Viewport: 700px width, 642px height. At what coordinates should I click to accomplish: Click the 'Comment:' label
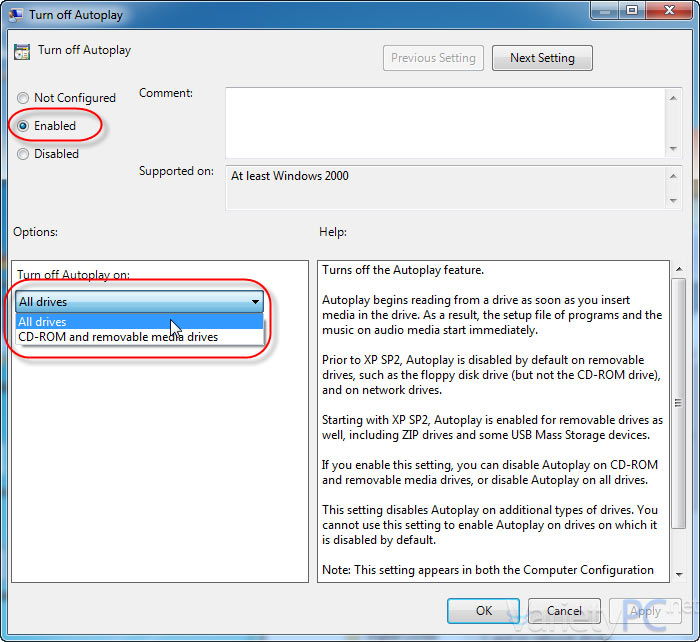[166, 93]
